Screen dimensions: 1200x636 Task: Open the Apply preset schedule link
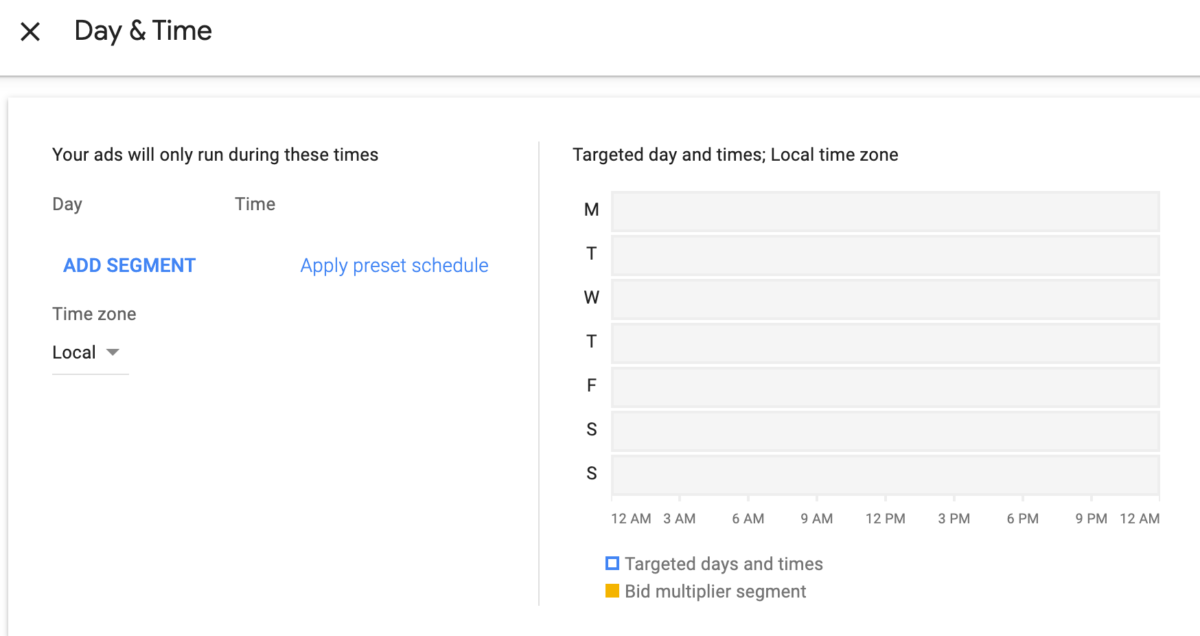pyautogui.click(x=394, y=265)
